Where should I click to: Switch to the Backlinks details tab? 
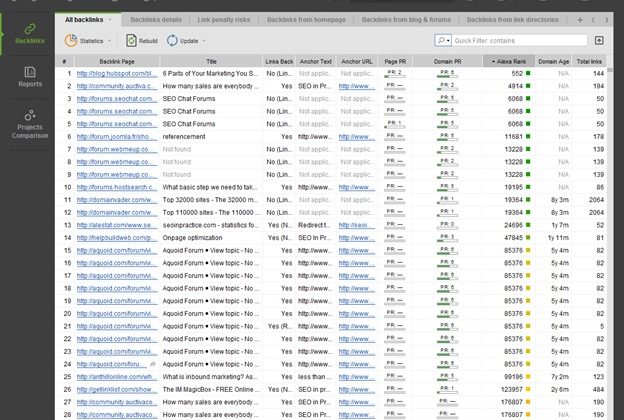point(156,20)
